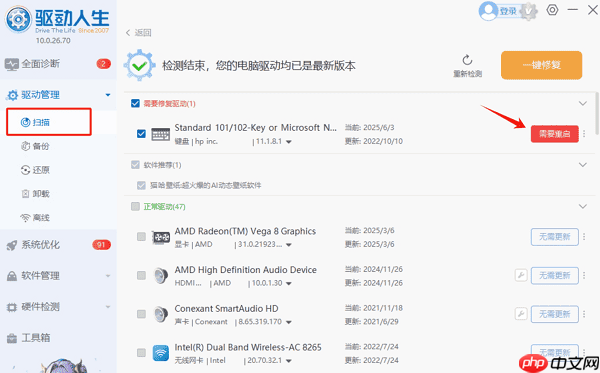Image resolution: width=600 pixels, height=373 pixels.
Task: Click the user avatar icon
Action: 488,11
